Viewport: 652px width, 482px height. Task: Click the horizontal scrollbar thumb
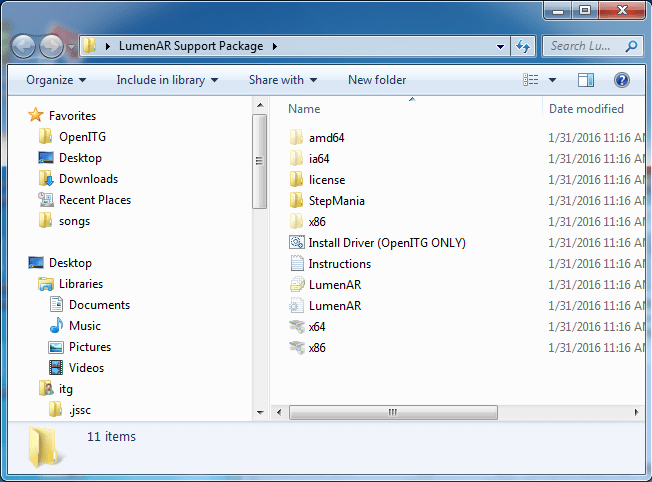(393, 412)
